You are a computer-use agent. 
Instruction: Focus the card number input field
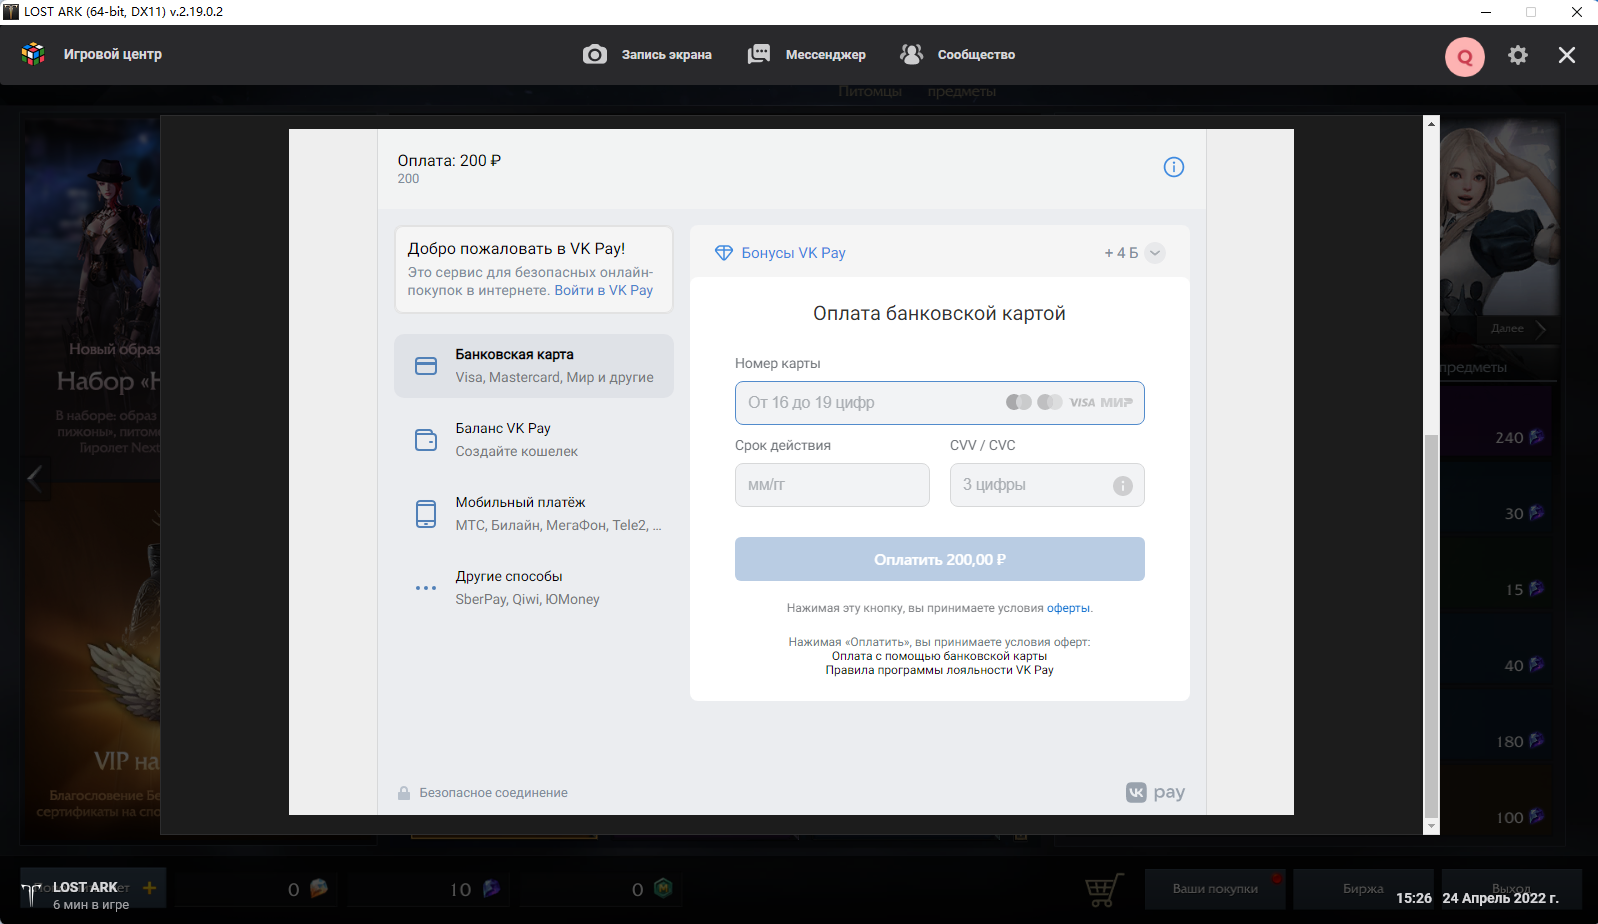click(940, 403)
